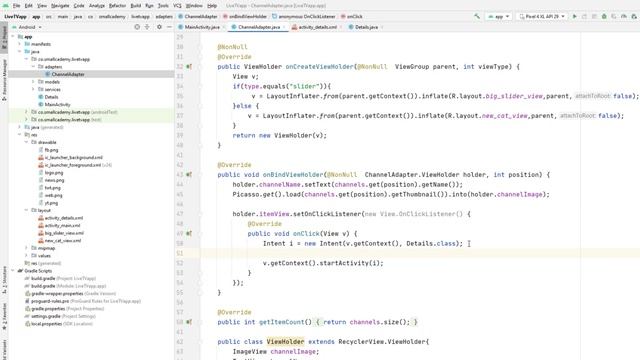Viewport: 640px width, 360px height.
Task: Open the Project side tool tab
Action: (4, 37)
